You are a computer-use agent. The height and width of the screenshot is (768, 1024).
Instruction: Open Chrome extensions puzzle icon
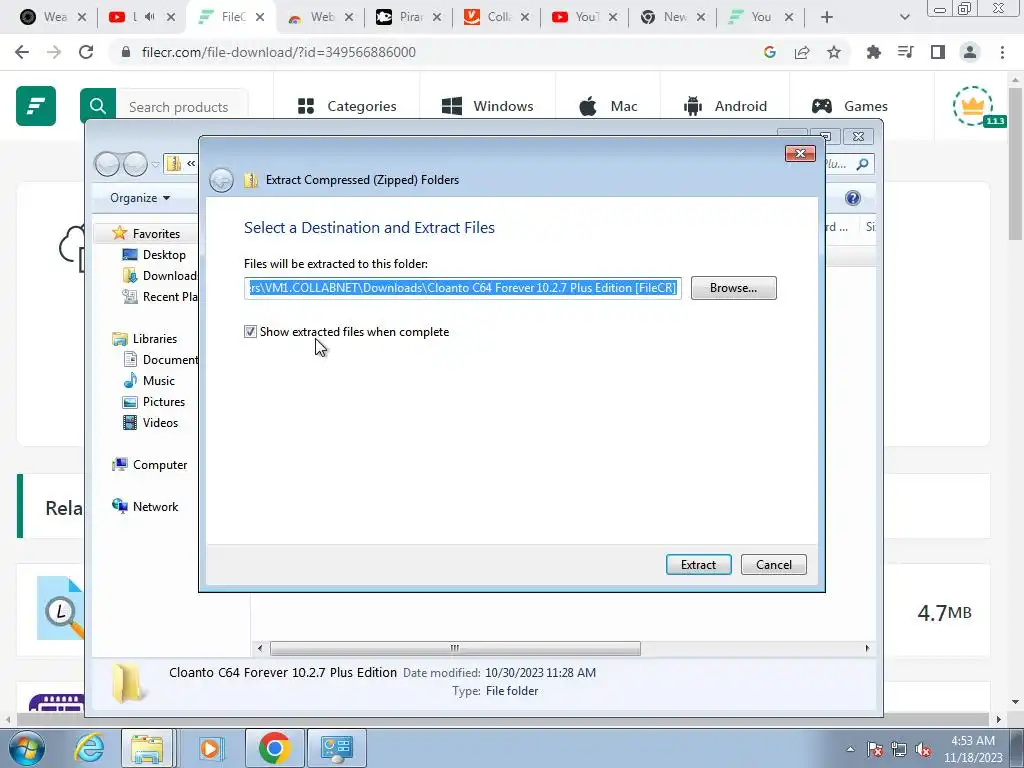click(x=874, y=52)
